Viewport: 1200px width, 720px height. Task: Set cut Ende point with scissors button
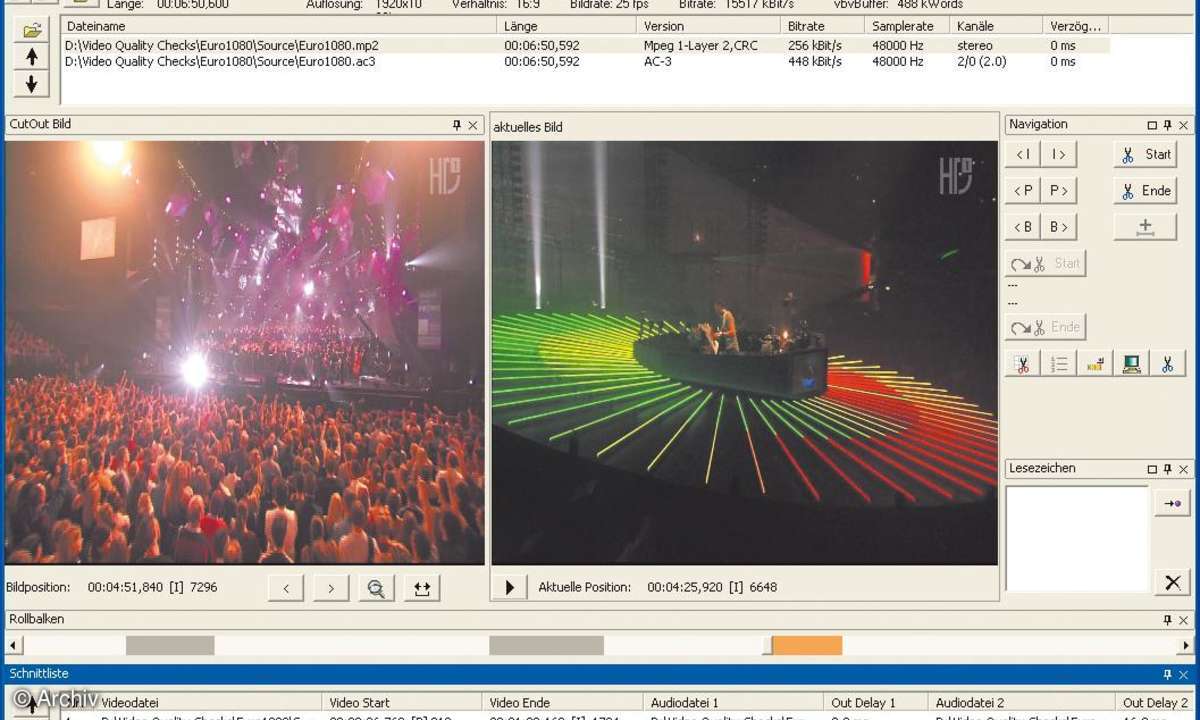[1145, 190]
